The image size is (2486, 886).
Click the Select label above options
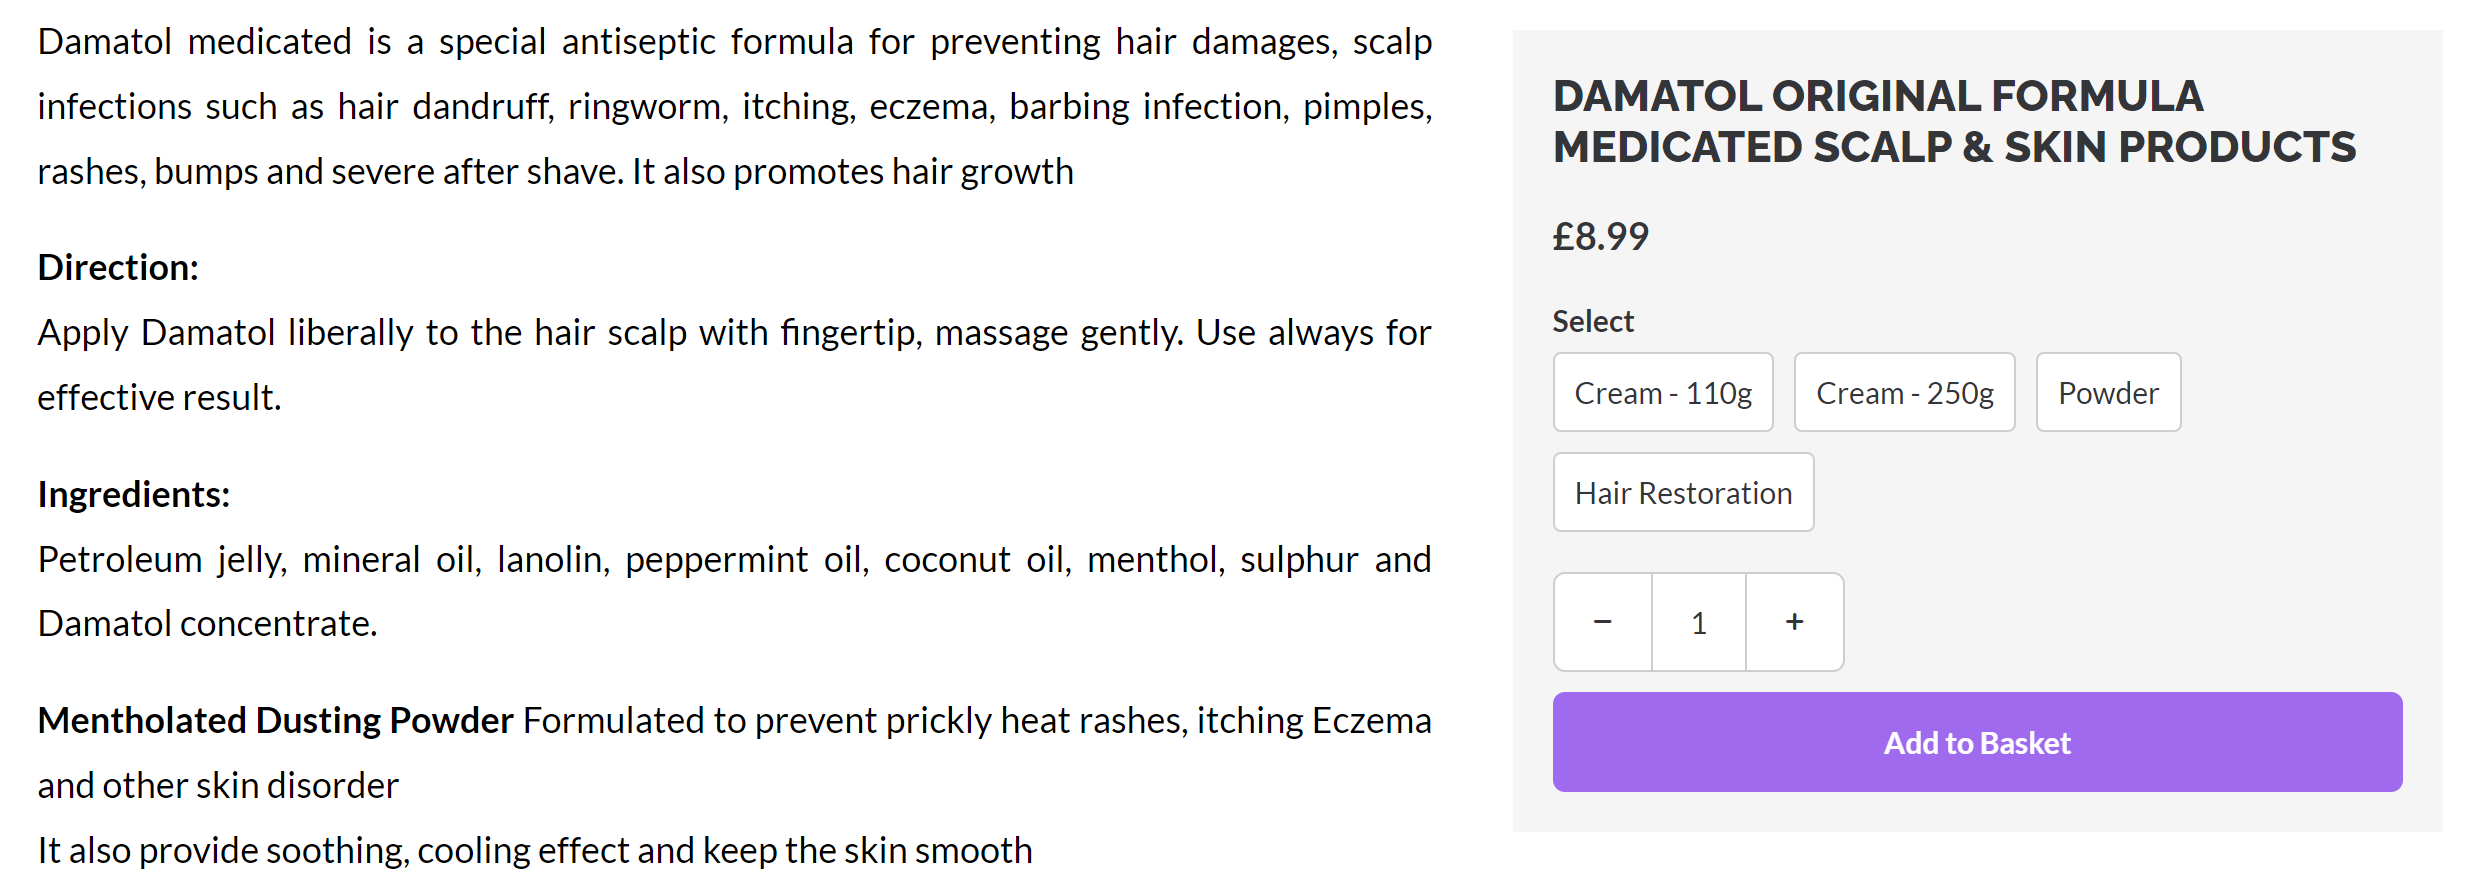(x=1592, y=321)
